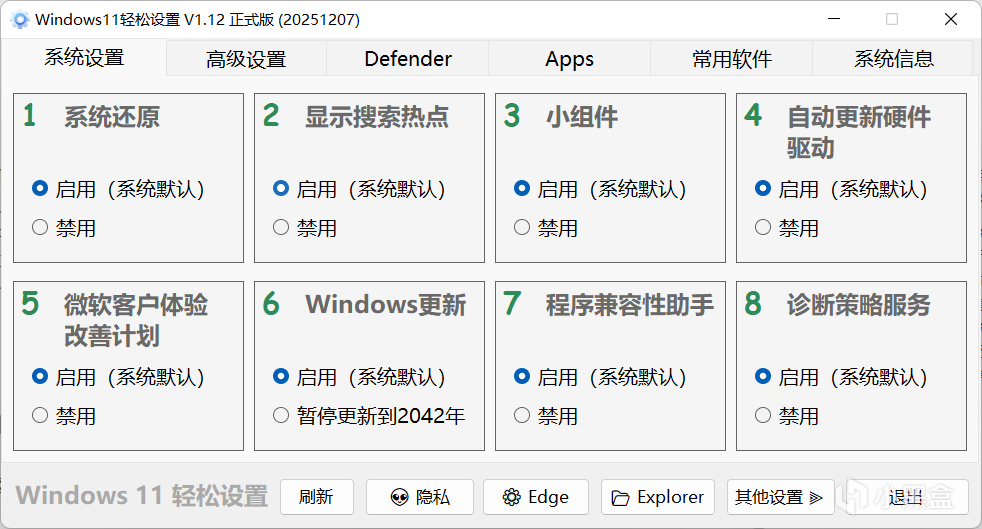Open the 隐私 privacy settings button
Viewport: 982px width, 529px height.
[x=419, y=497]
